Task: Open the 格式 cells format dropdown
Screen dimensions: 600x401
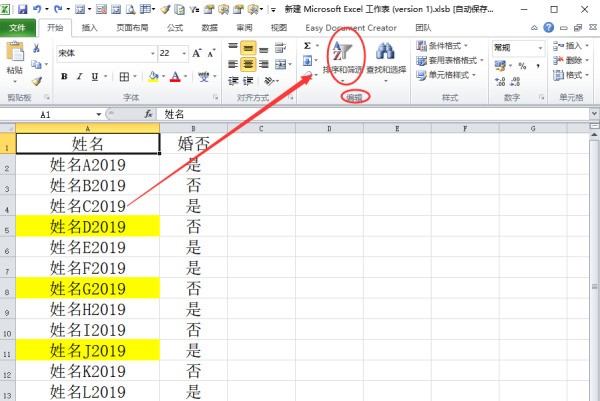Action: pyautogui.click(x=571, y=75)
